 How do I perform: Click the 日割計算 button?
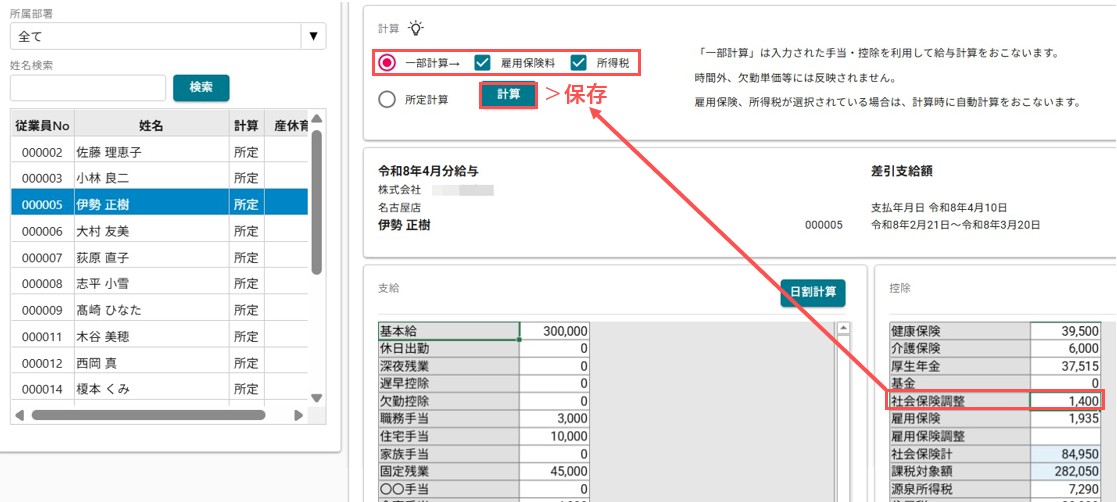click(813, 293)
